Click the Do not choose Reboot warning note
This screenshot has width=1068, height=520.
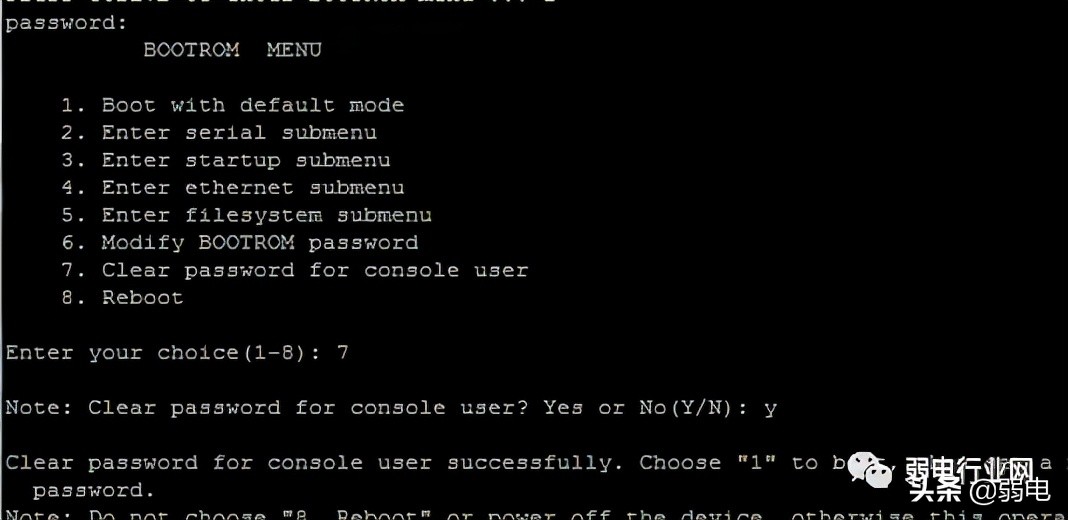click(x=534, y=514)
